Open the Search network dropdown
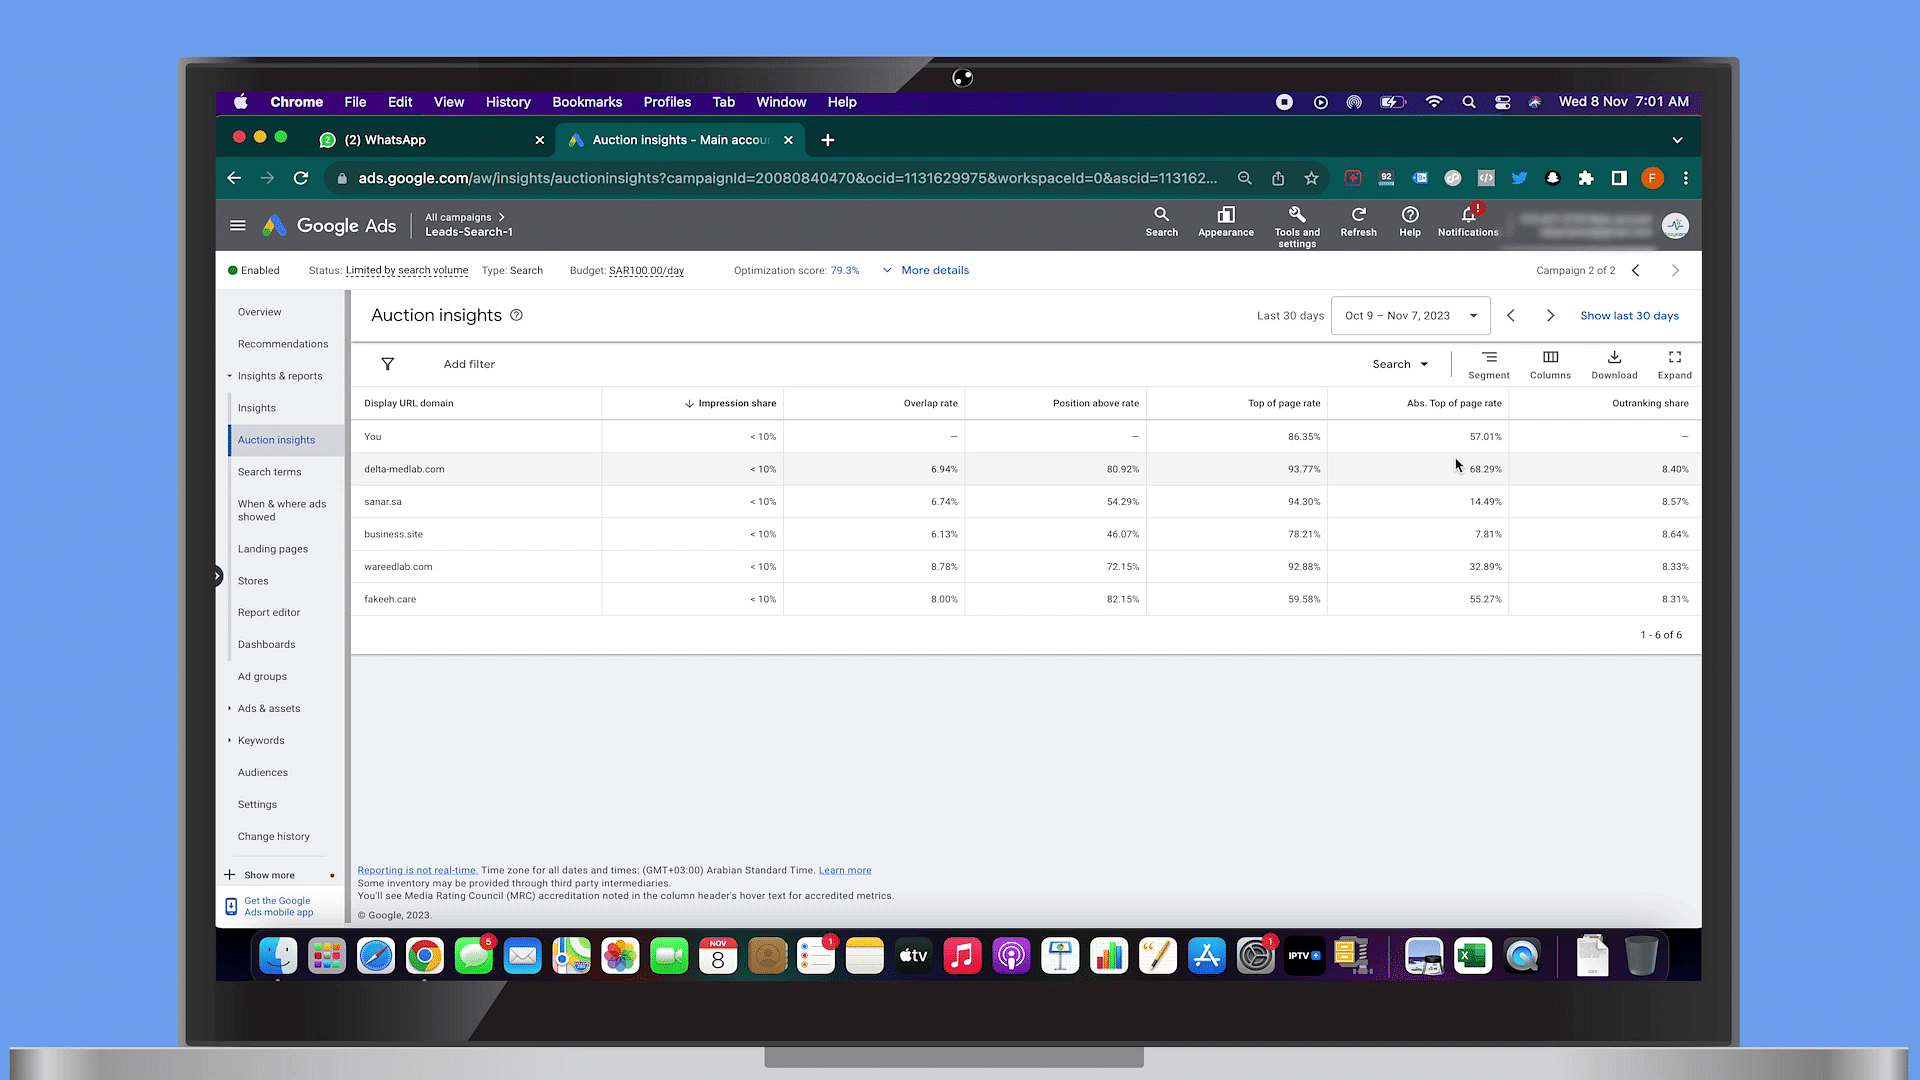Image resolution: width=1920 pixels, height=1080 pixels. tap(1400, 364)
